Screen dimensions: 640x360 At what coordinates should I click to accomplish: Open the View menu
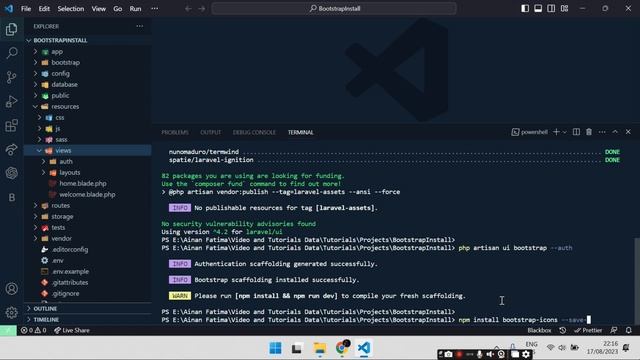click(98, 9)
